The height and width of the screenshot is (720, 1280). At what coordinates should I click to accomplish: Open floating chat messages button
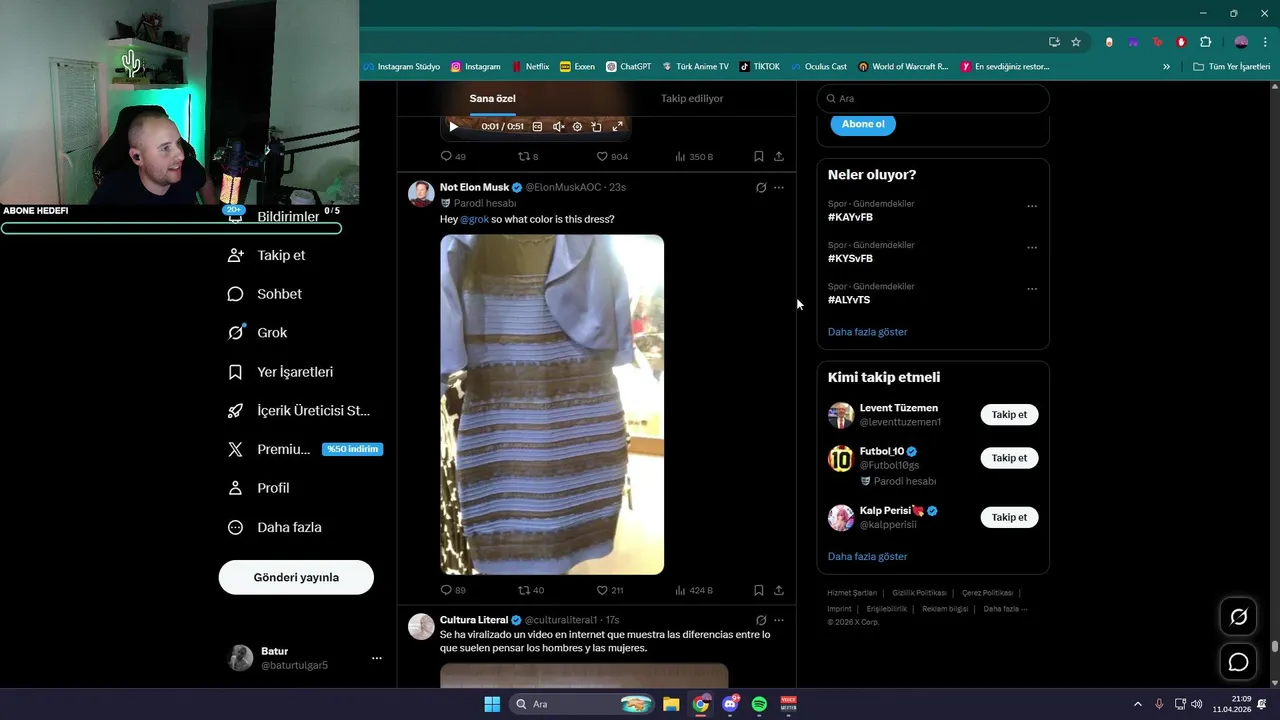click(1238, 662)
